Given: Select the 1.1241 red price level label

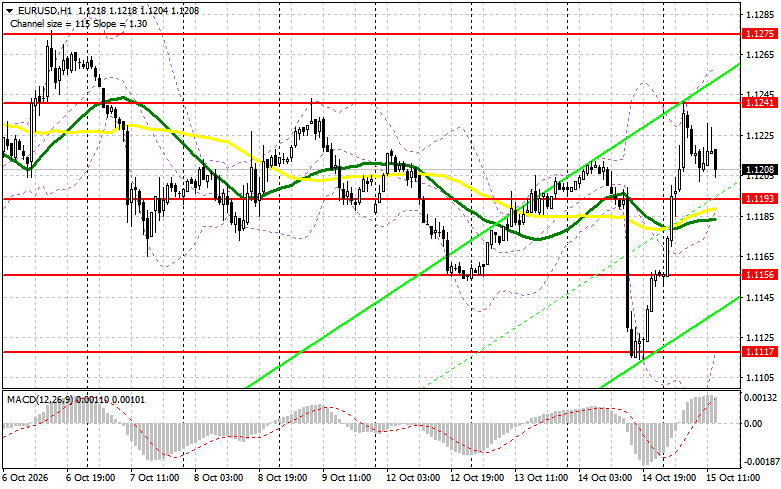Looking at the screenshot, I should click(759, 102).
